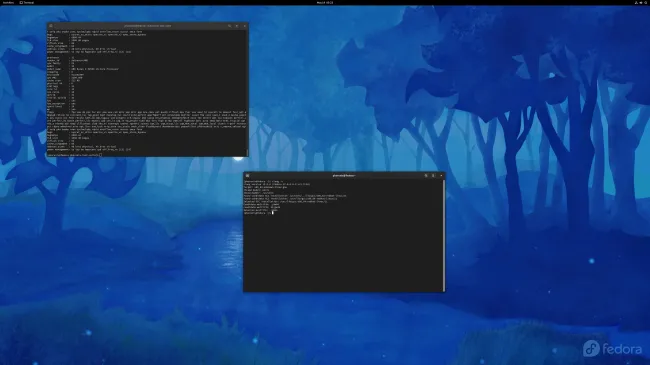Click scrollbar of lower terminal window
The image size is (650, 365).
(444, 235)
